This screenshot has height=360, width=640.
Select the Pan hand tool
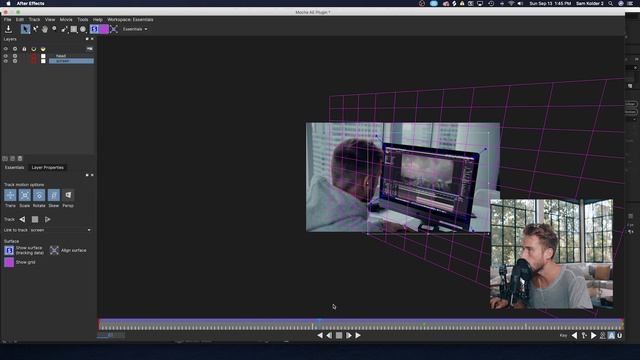(45, 29)
